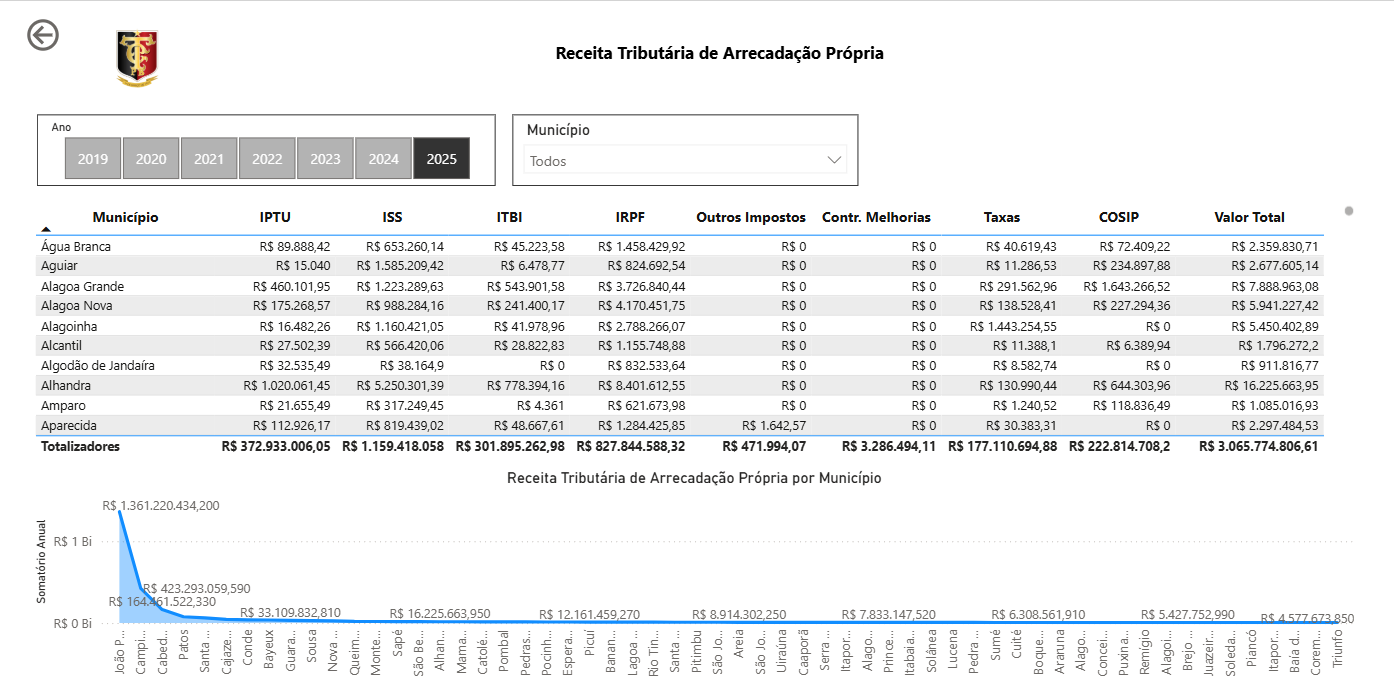Screen dimensions: 1394x689
Task: Sort table by Valor Total column
Action: (x=1249, y=217)
